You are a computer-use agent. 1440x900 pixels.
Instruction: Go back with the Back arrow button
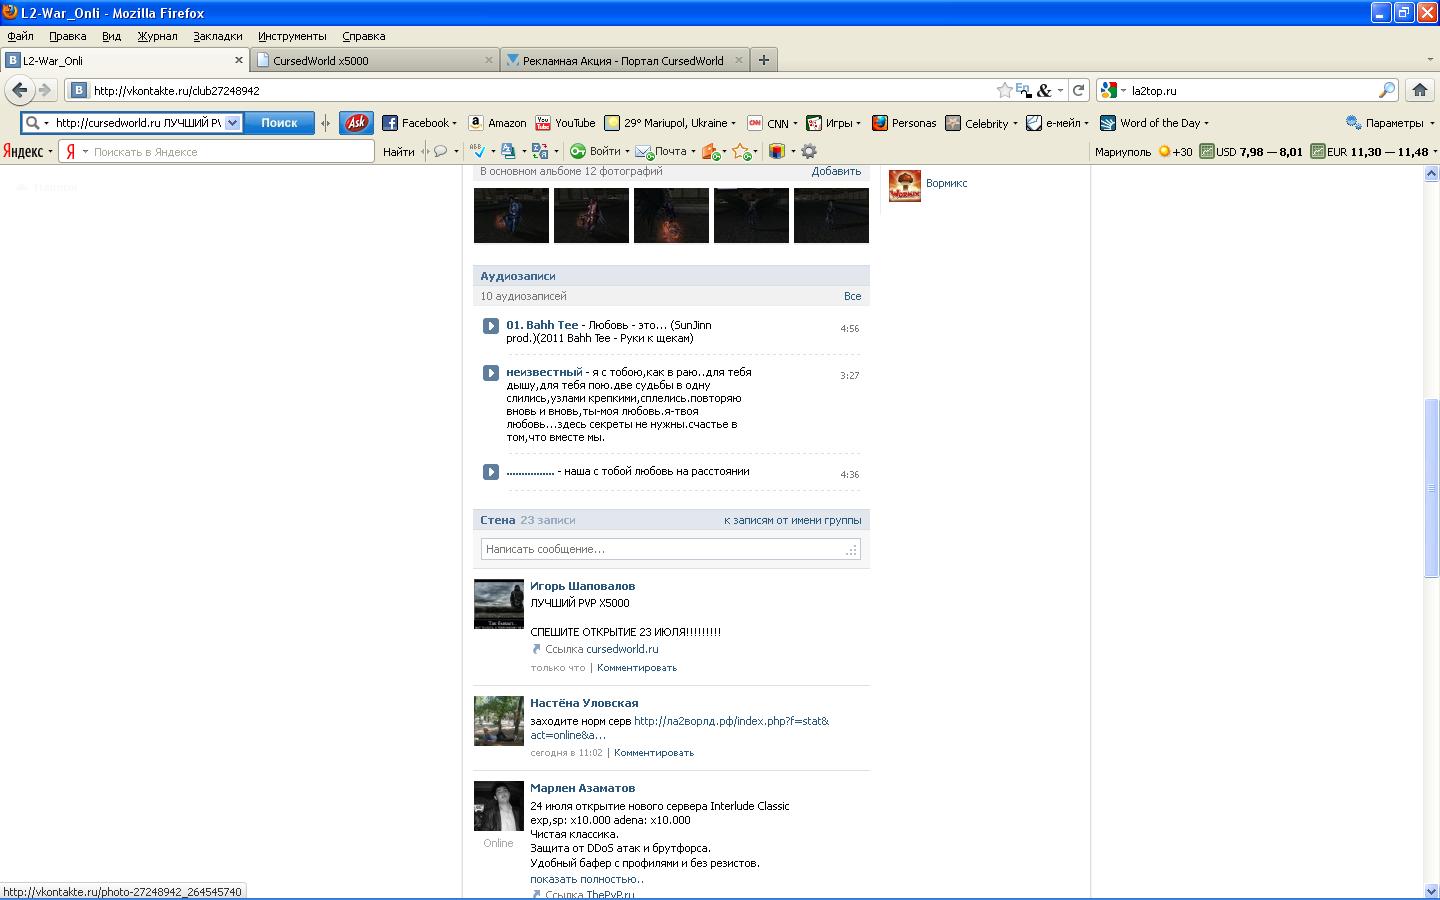[19, 90]
